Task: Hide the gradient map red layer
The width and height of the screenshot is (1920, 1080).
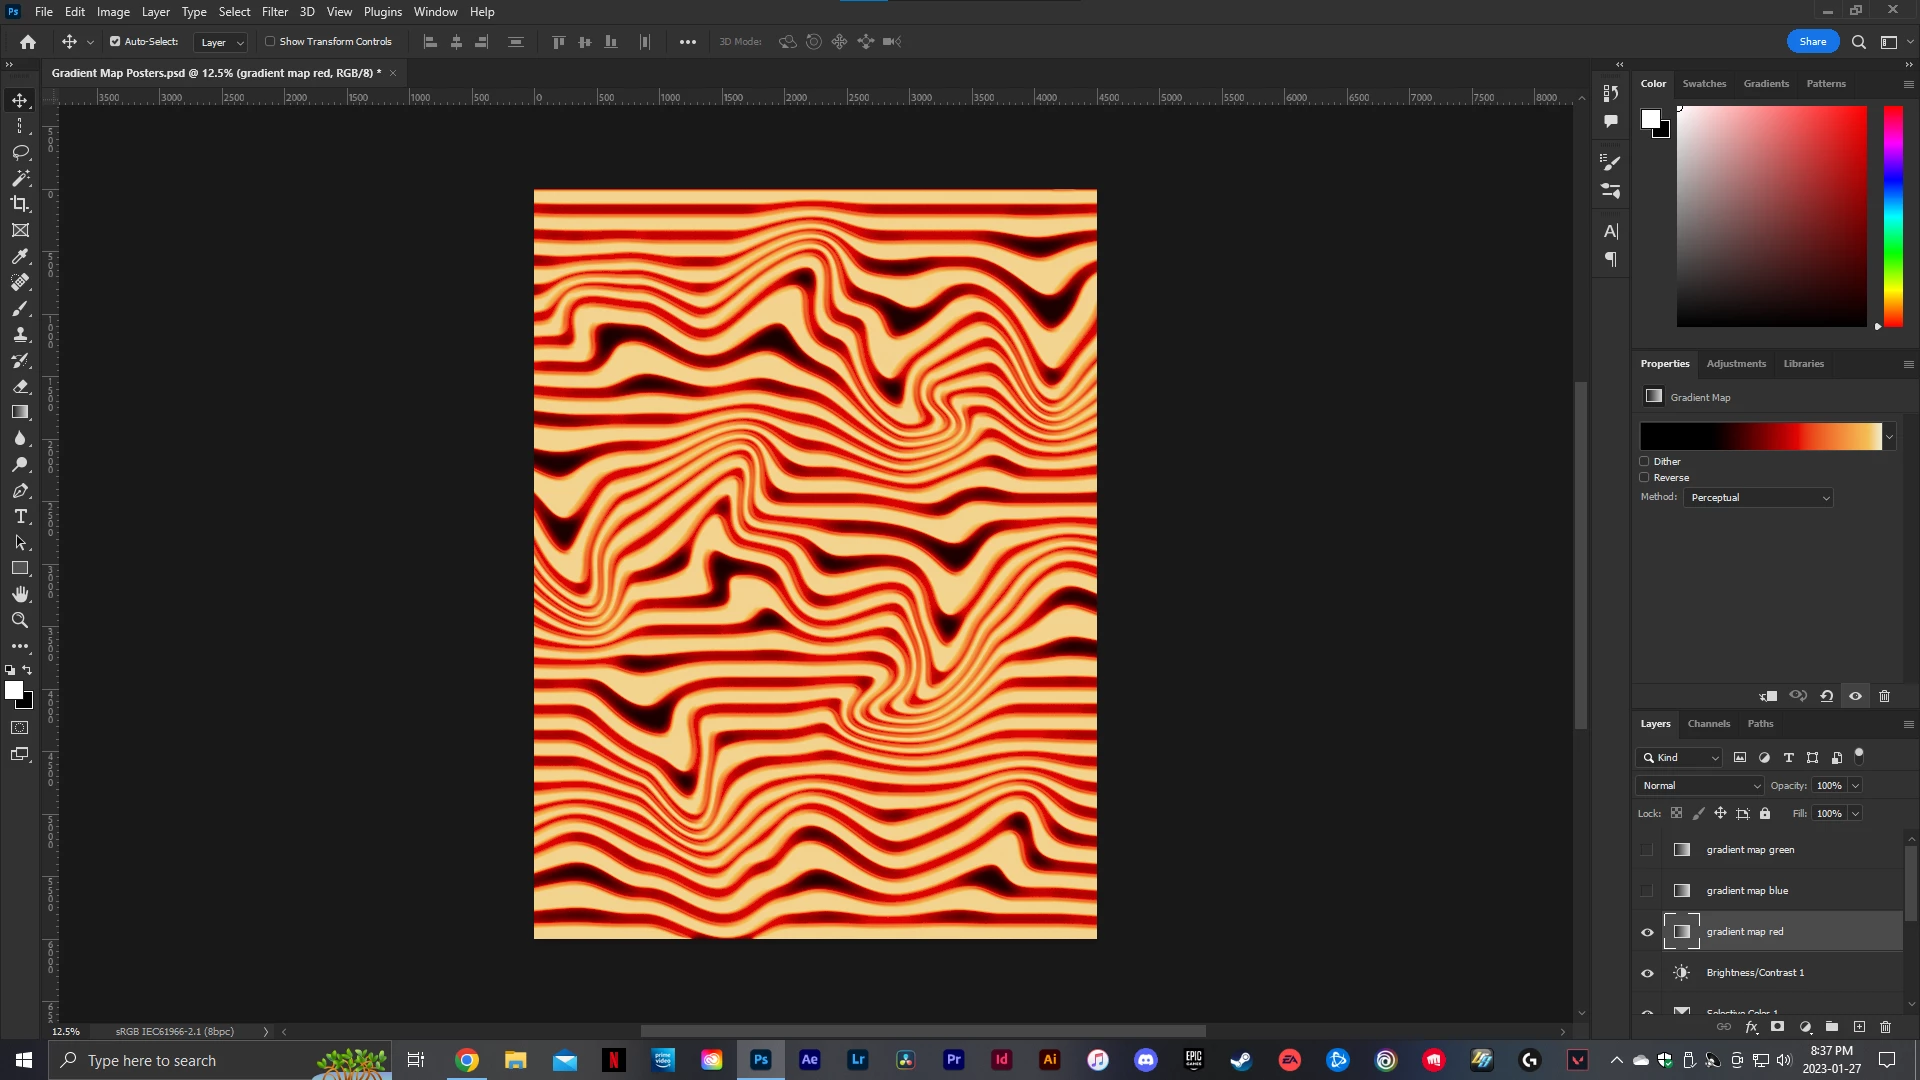Action: click(1647, 932)
